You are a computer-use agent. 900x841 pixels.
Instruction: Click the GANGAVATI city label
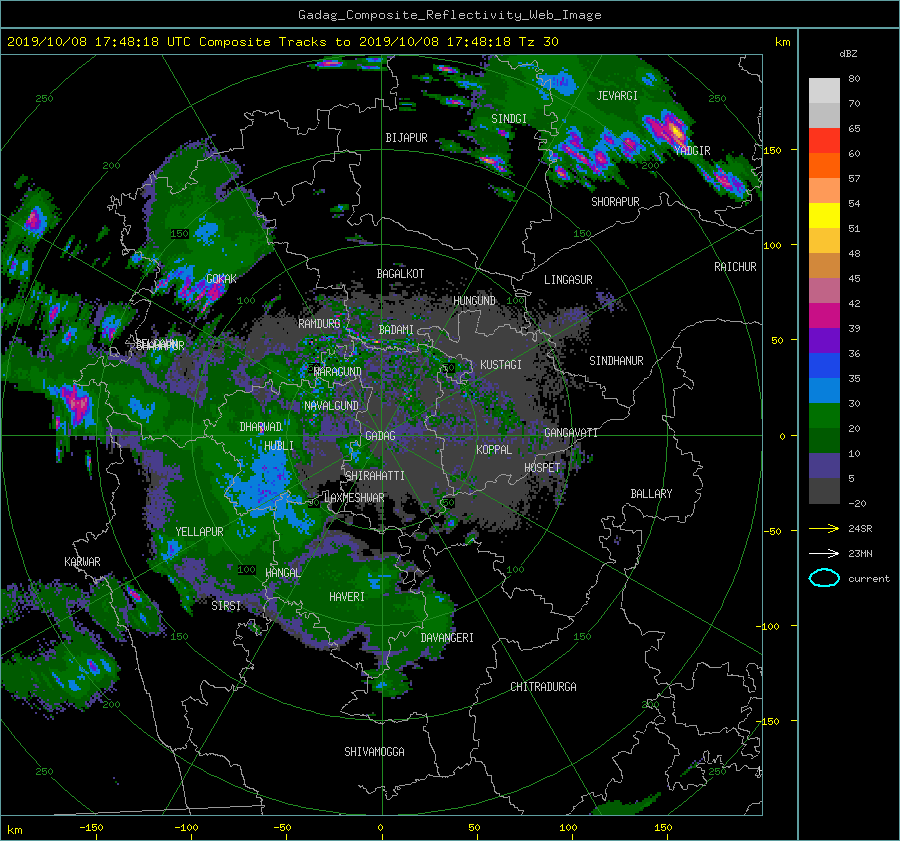[571, 433]
